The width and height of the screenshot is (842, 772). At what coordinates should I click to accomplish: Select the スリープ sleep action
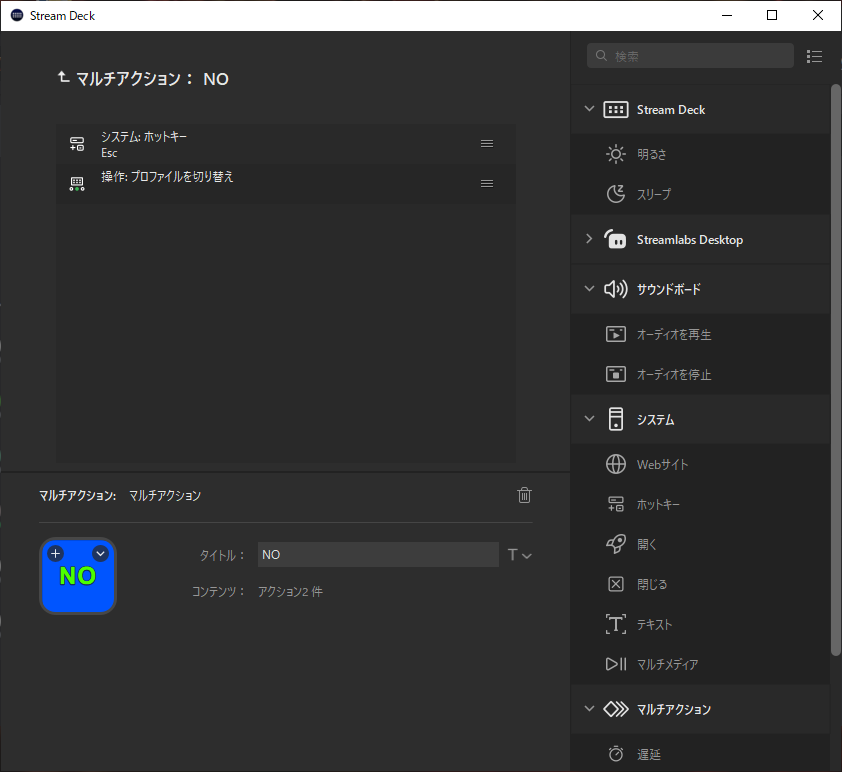click(x=653, y=195)
